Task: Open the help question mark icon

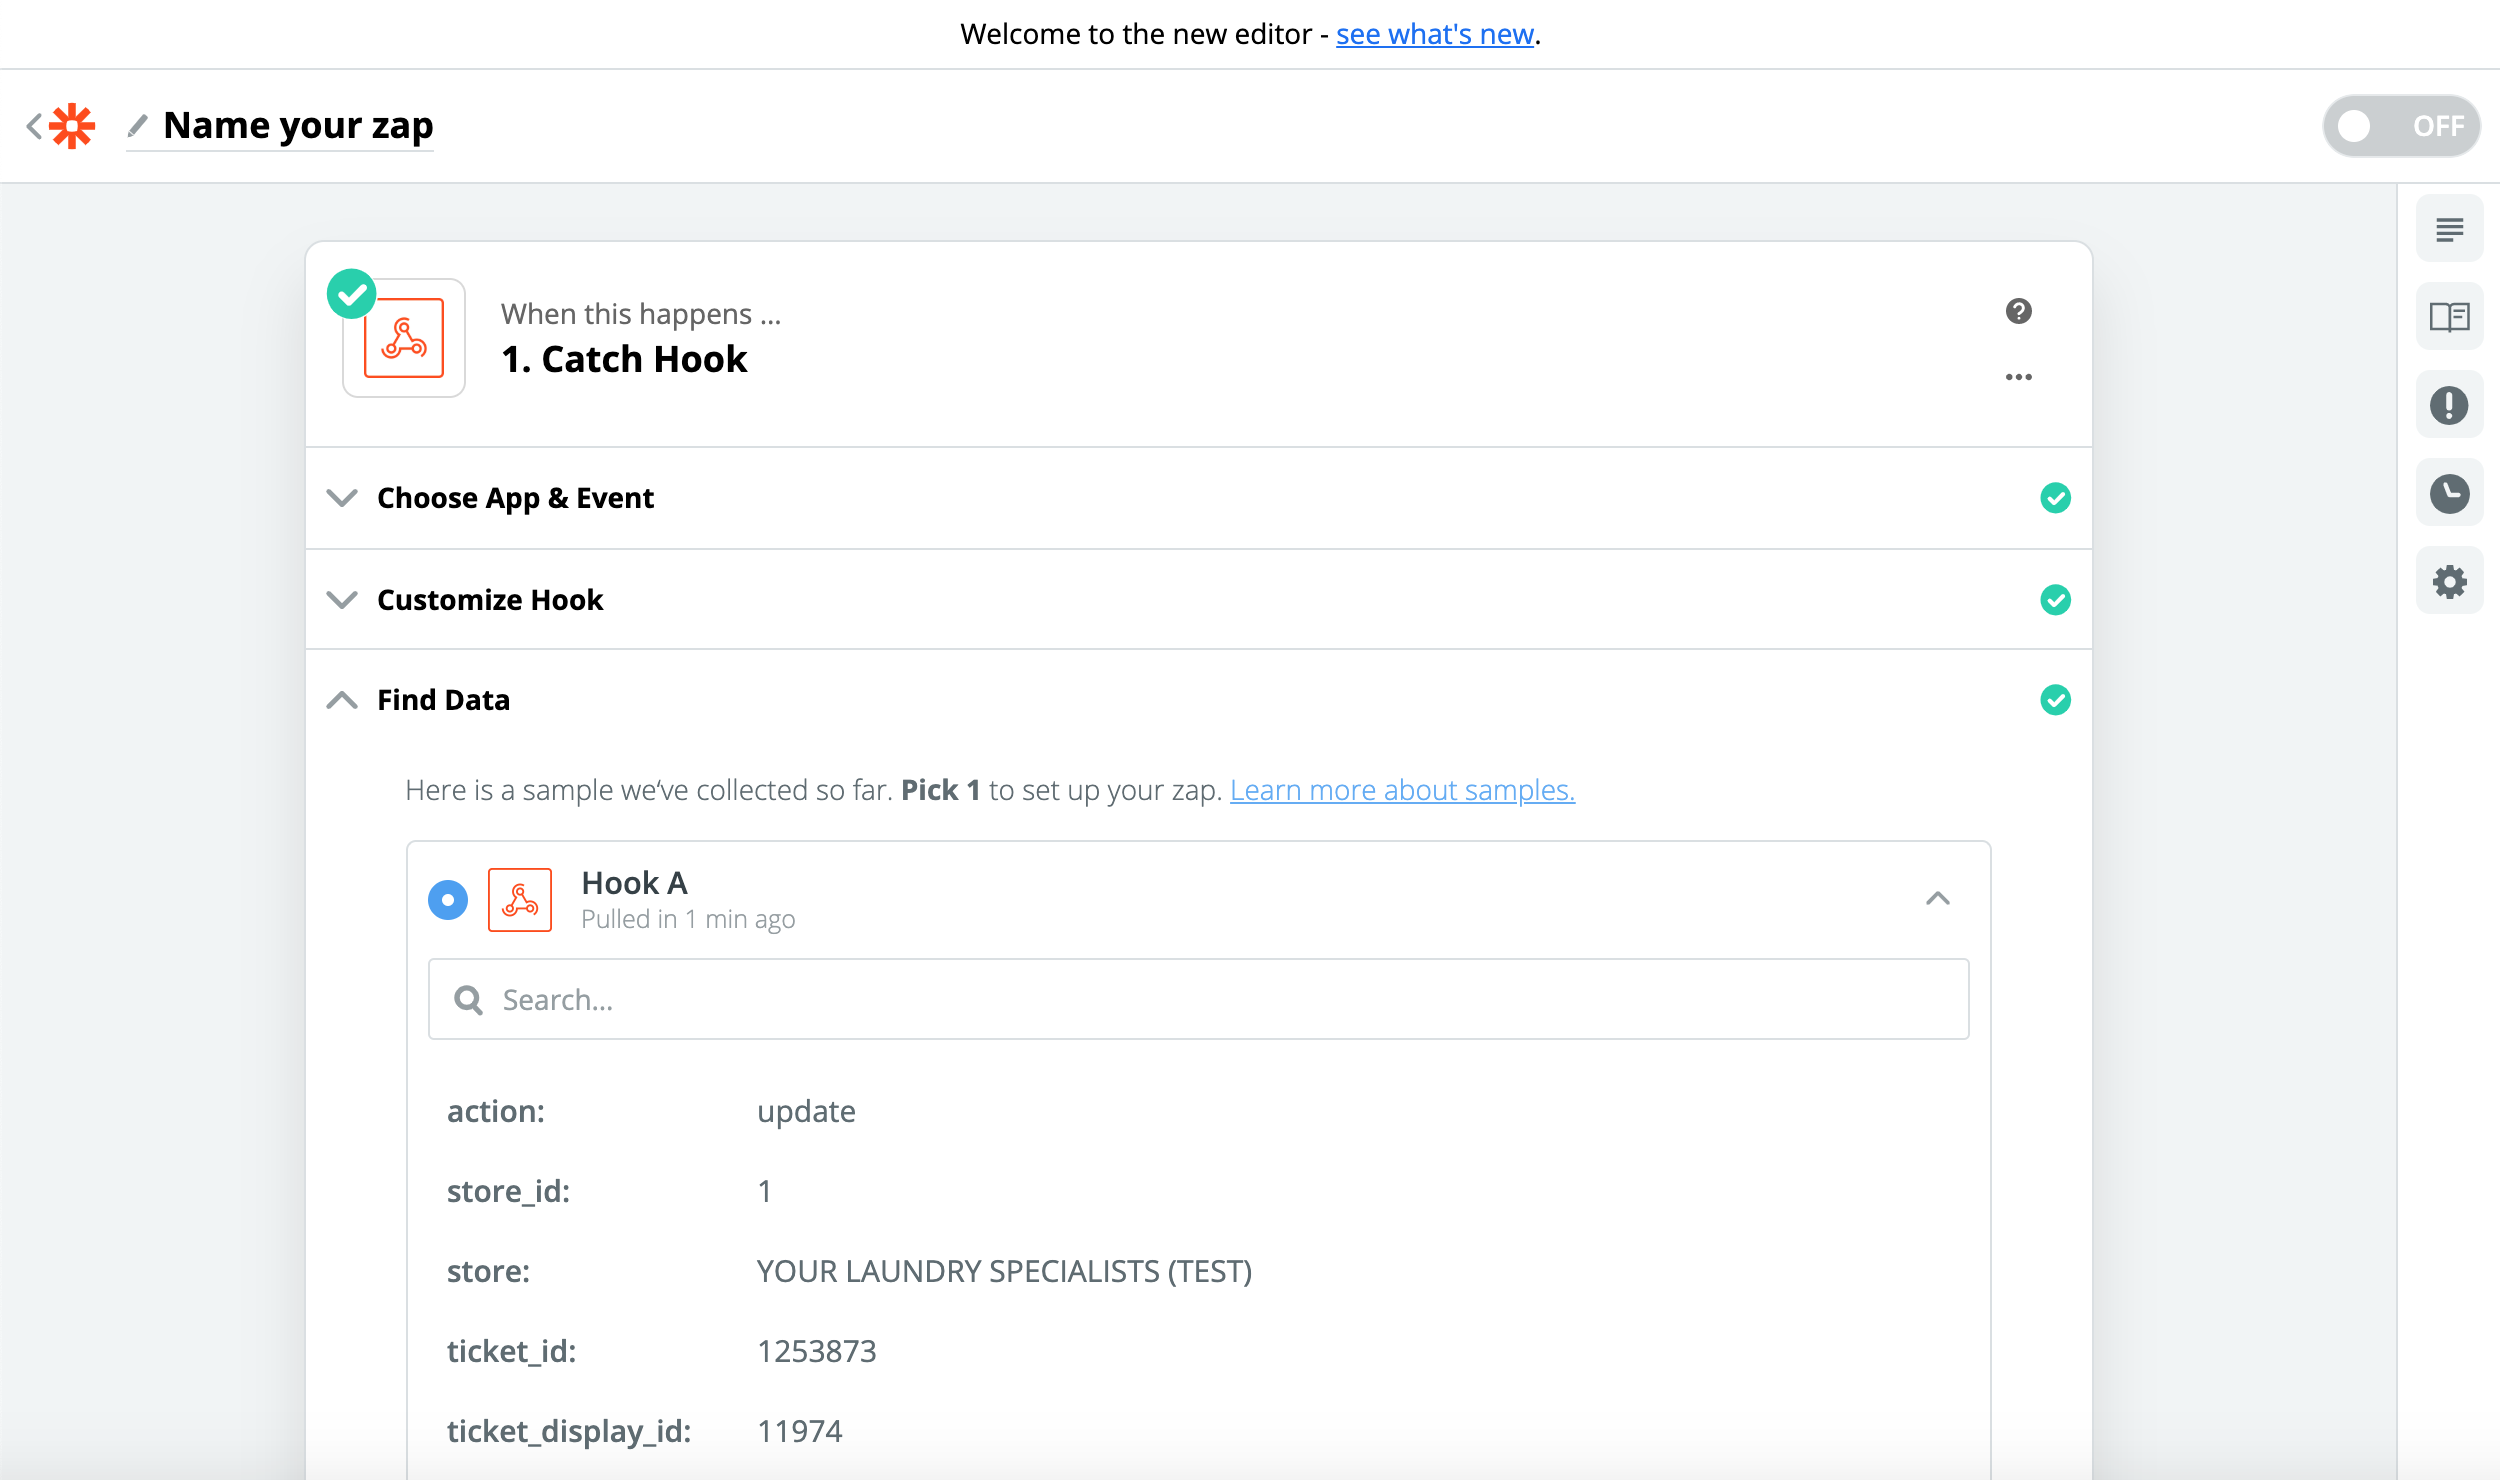Action: pyautogui.click(x=2018, y=311)
